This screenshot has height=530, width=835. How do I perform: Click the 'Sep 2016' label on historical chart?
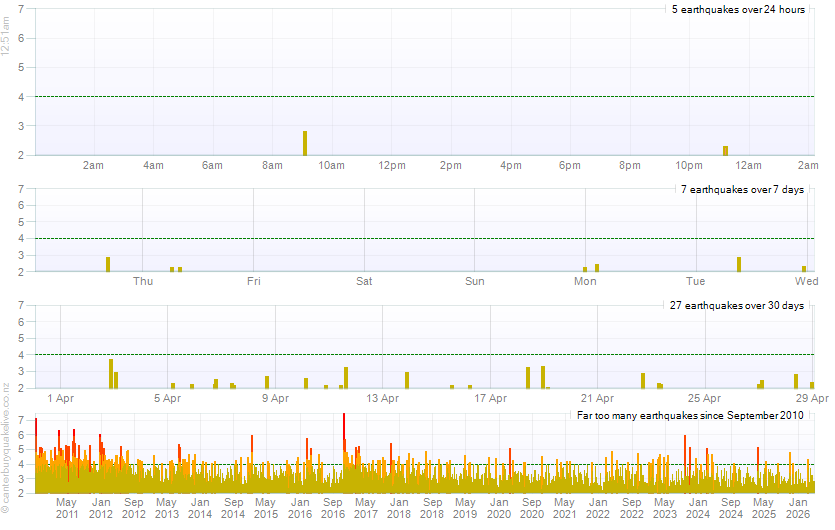(x=333, y=507)
